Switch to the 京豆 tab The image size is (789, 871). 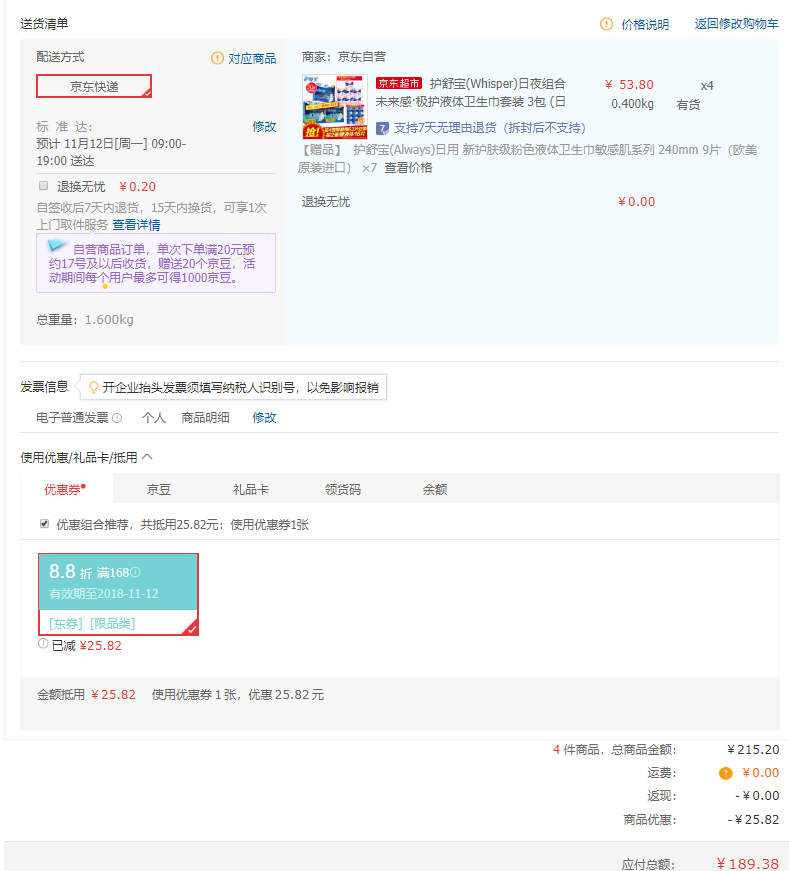[x=159, y=489]
